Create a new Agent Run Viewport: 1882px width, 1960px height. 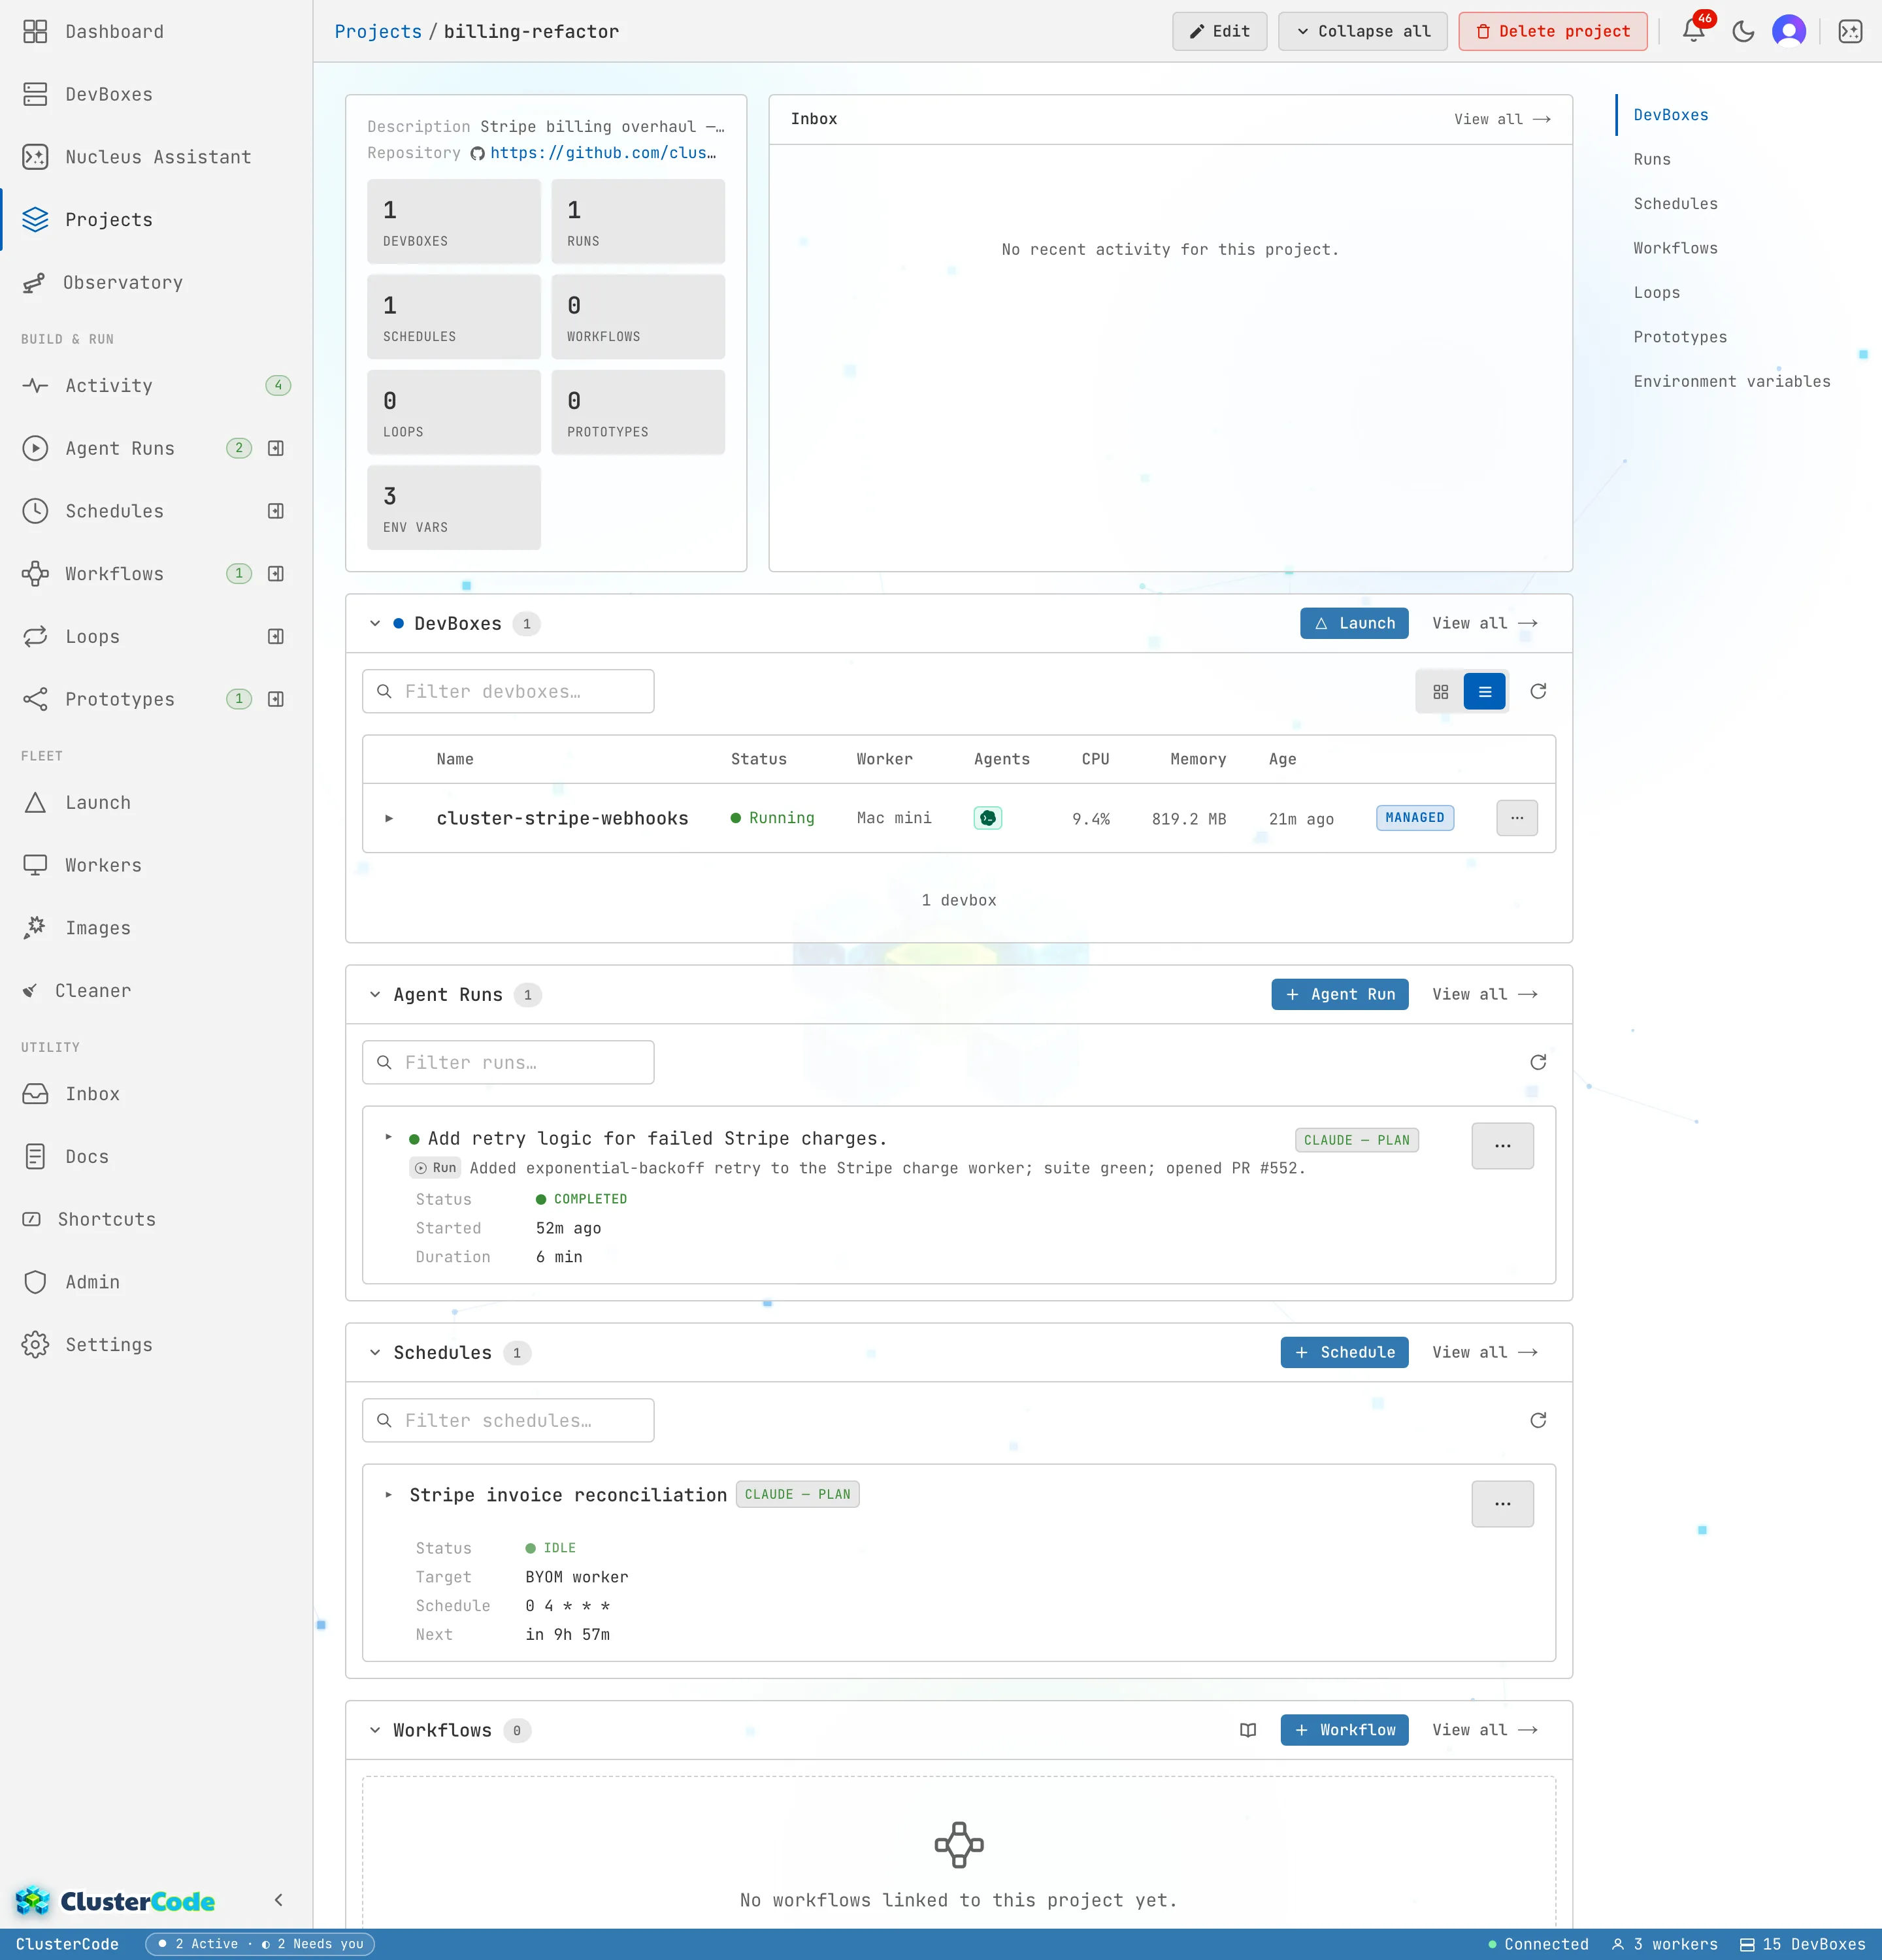click(1339, 994)
